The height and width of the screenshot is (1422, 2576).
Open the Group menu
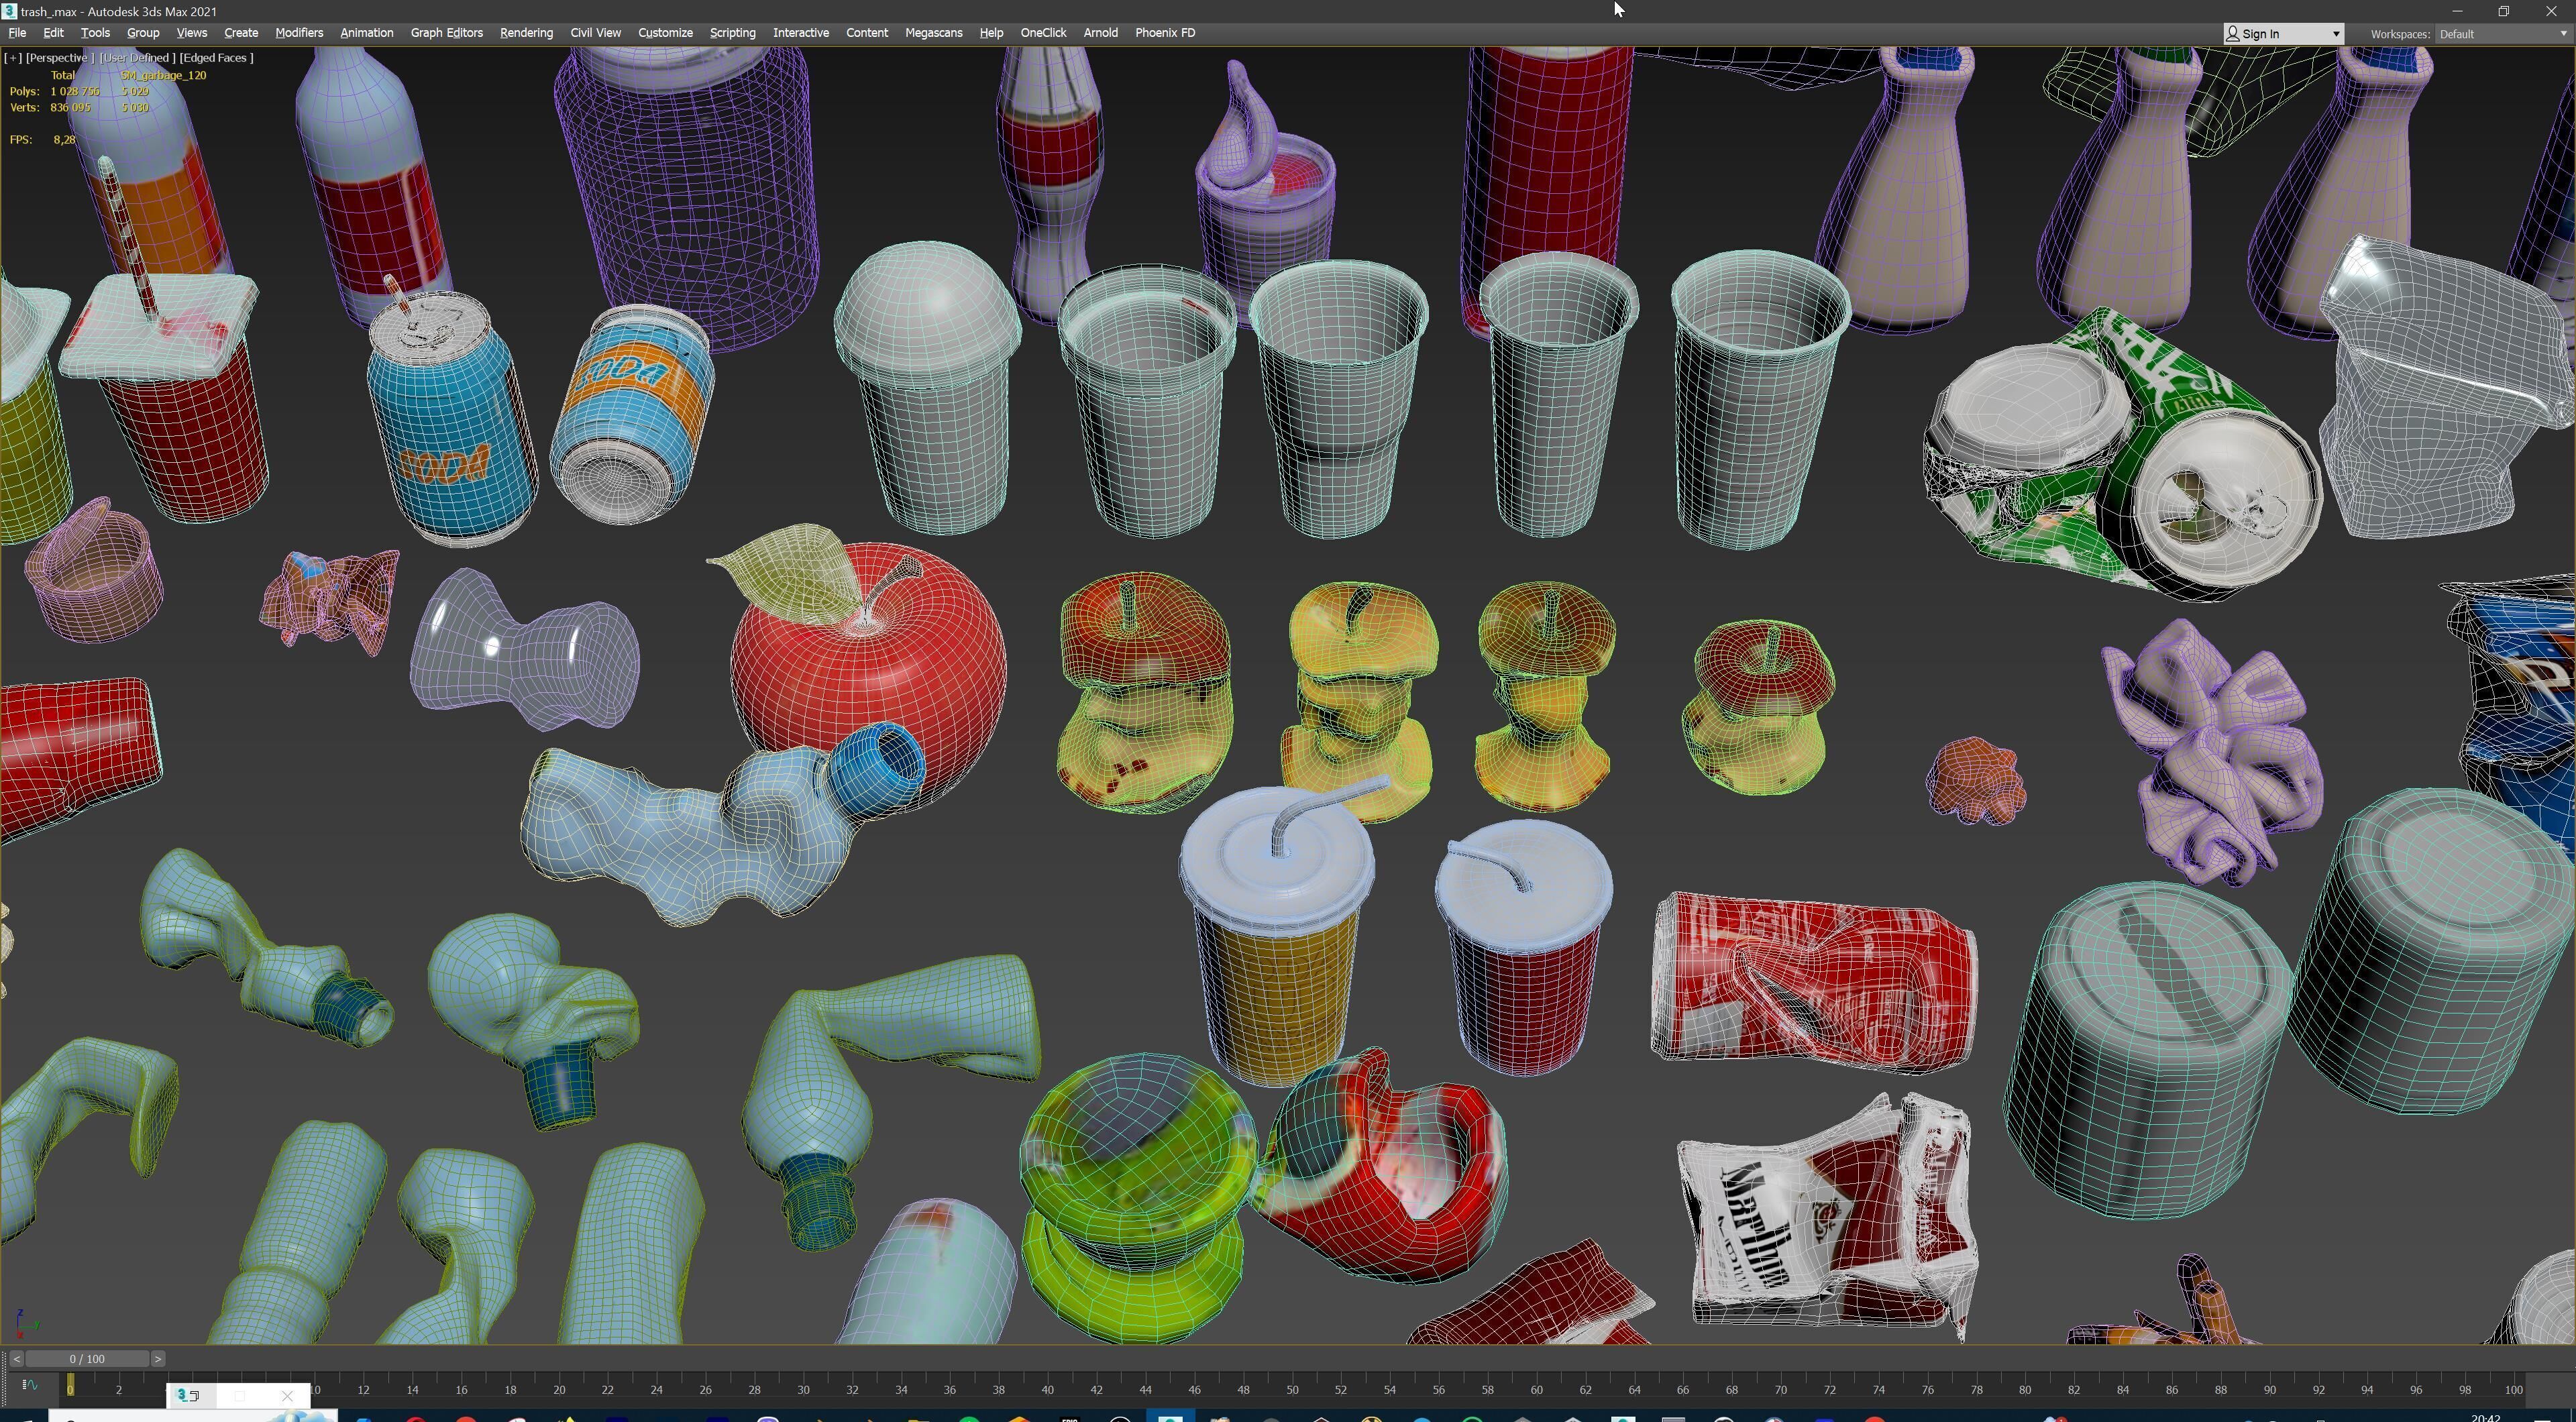tap(143, 33)
